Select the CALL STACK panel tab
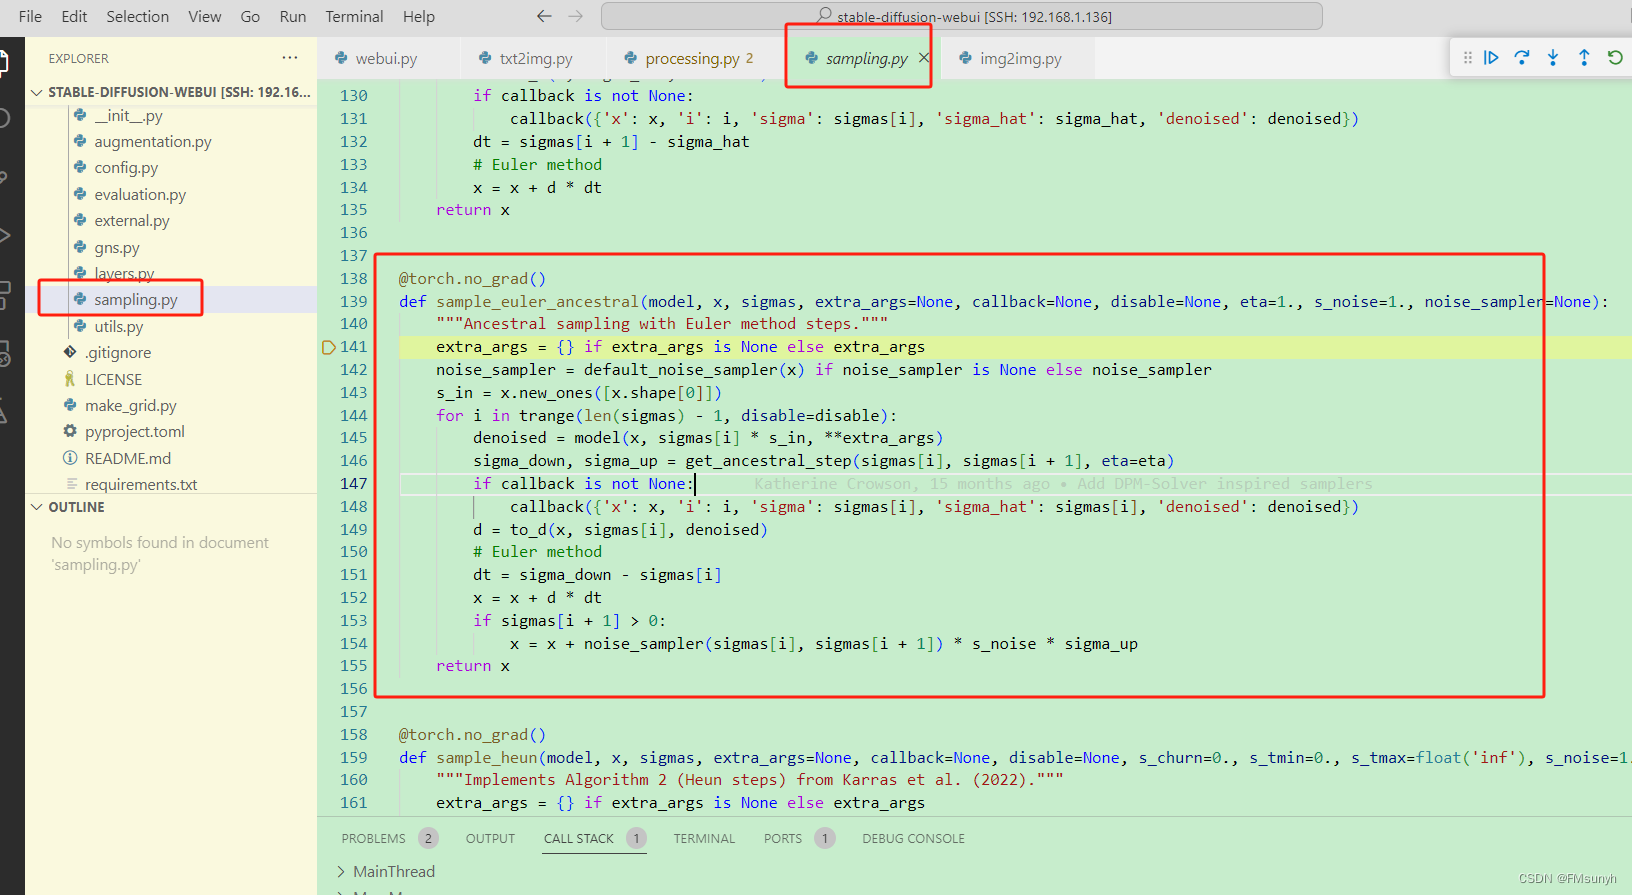1632x895 pixels. tap(579, 838)
